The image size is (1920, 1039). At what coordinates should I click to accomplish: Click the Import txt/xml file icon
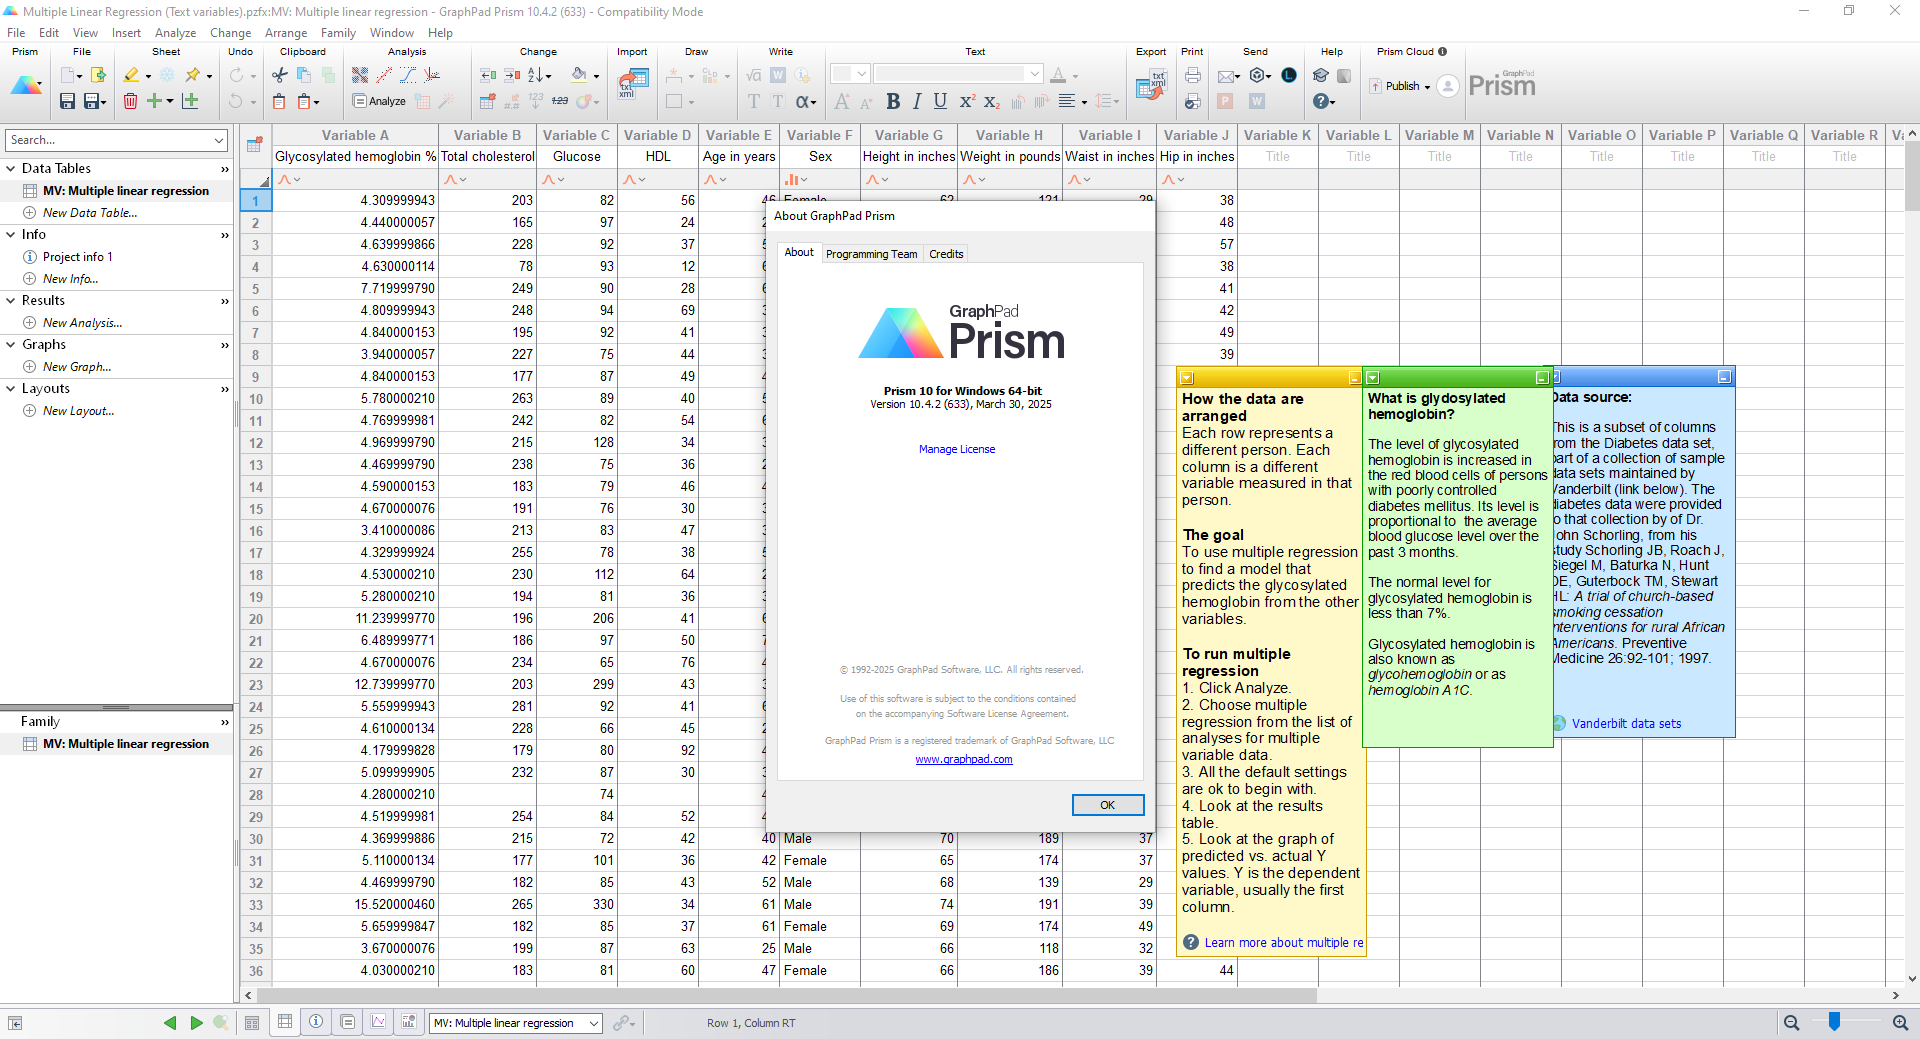(632, 83)
